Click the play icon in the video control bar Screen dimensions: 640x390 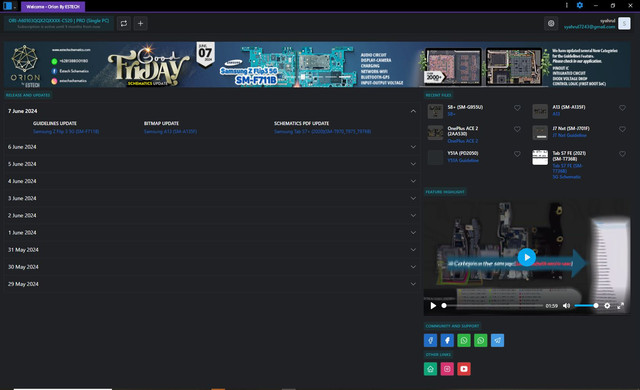click(433, 306)
